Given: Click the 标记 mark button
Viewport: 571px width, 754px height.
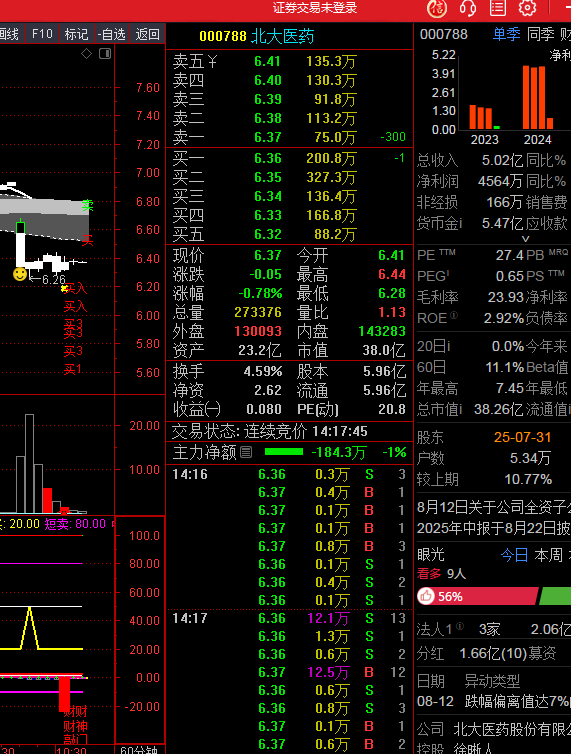Looking at the screenshot, I should 76,34.
